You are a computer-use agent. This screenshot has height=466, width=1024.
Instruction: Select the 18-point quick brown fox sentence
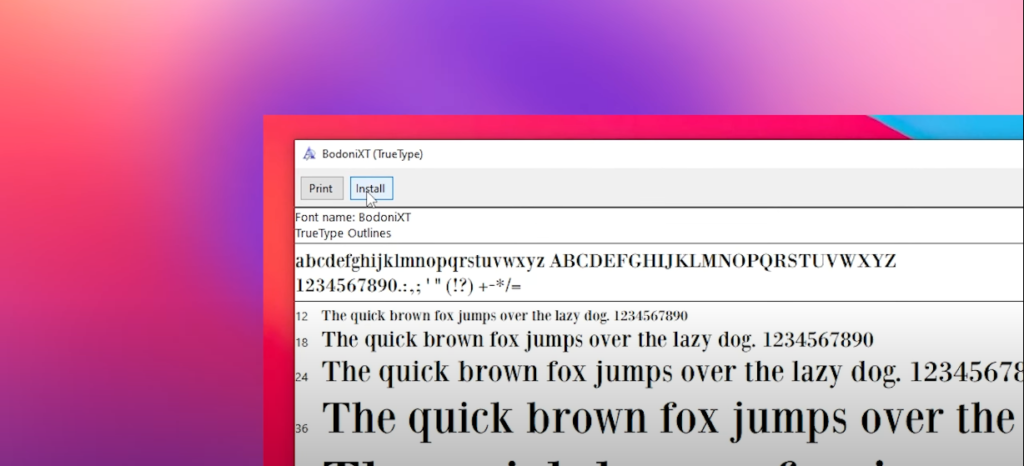pos(597,339)
